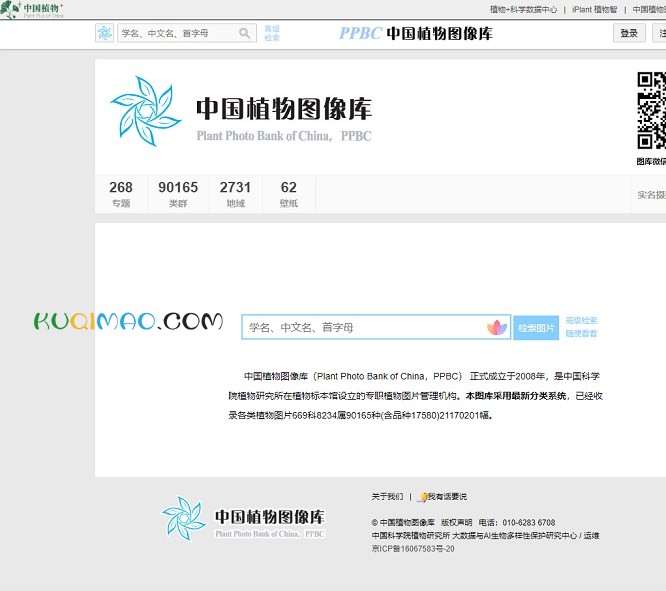Click the PPBC 中国植物图像库 header title
666x591 pixels.
click(416, 33)
